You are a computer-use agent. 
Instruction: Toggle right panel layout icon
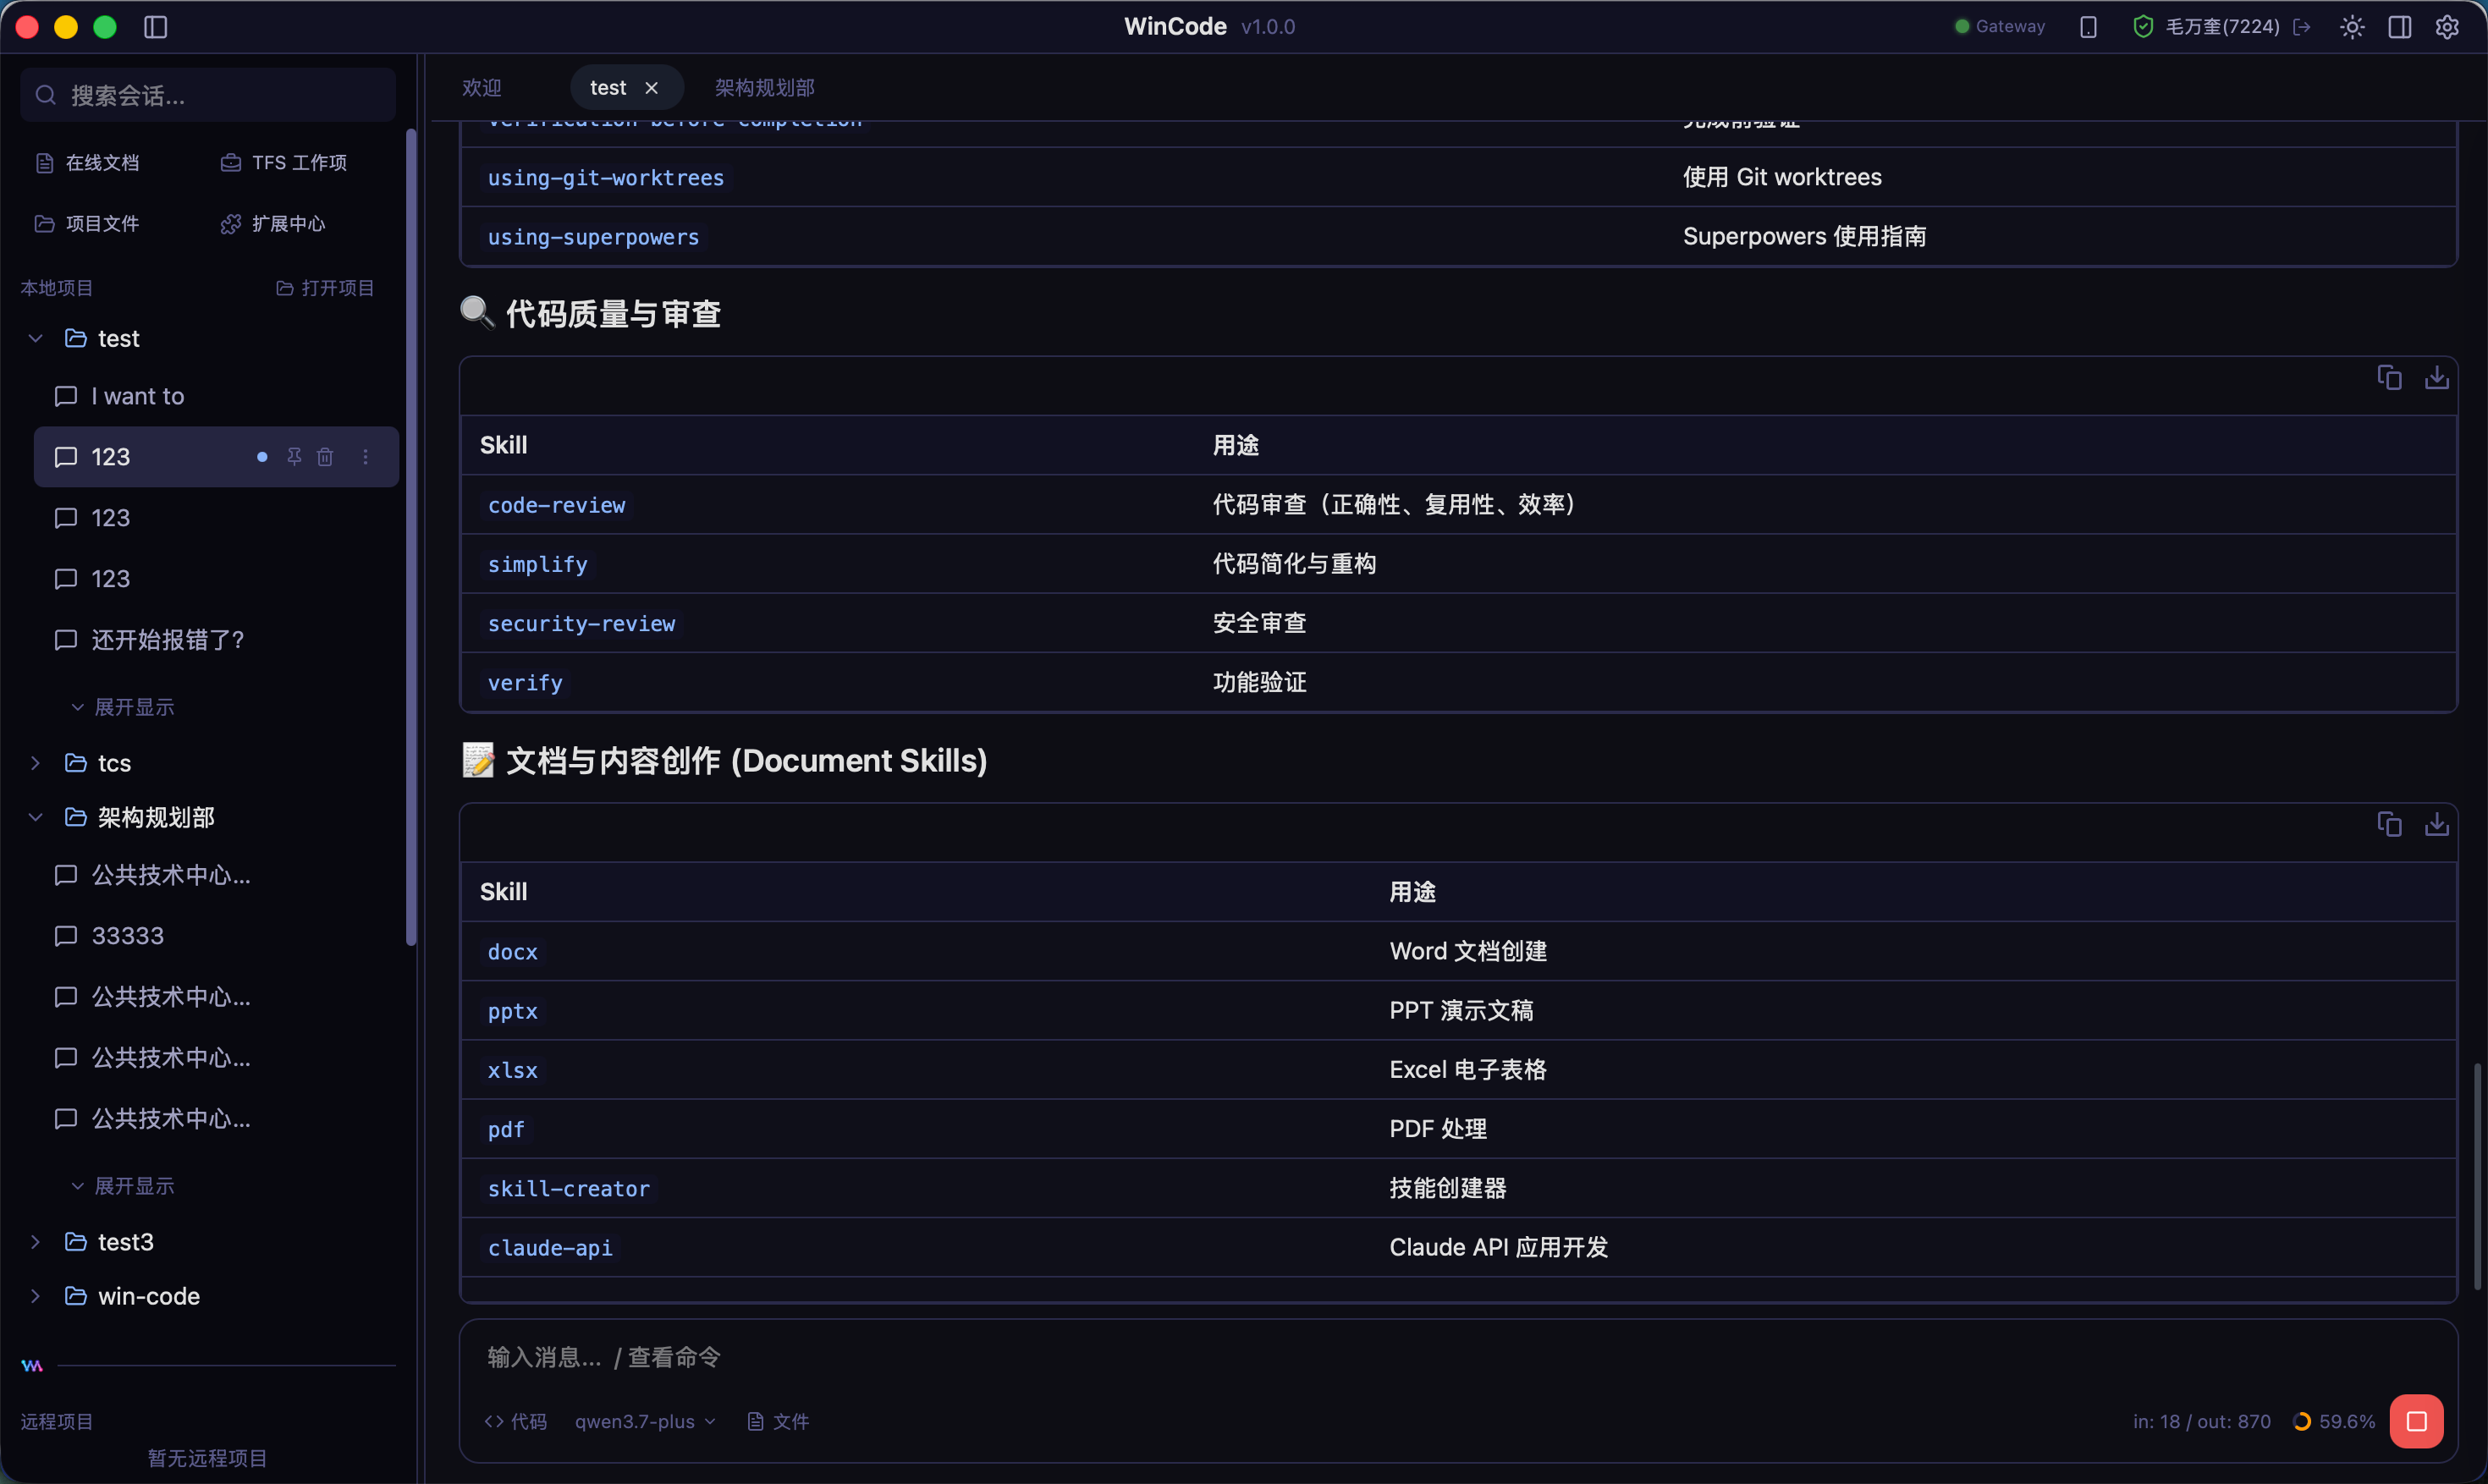click(2400, 27)
